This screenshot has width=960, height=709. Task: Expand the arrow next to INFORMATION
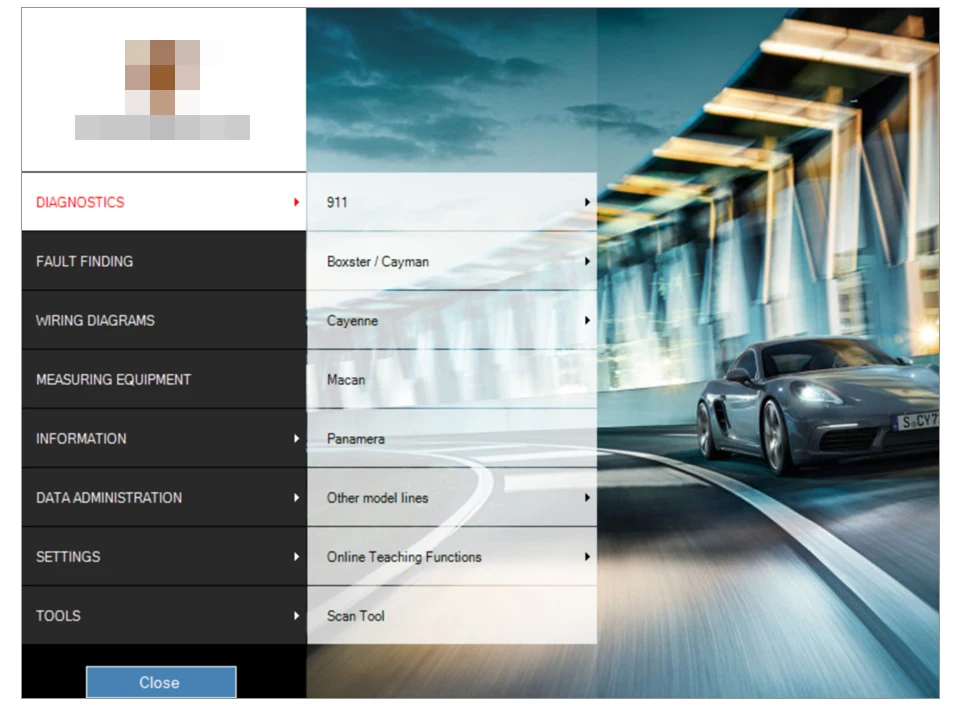coord(296,438)
